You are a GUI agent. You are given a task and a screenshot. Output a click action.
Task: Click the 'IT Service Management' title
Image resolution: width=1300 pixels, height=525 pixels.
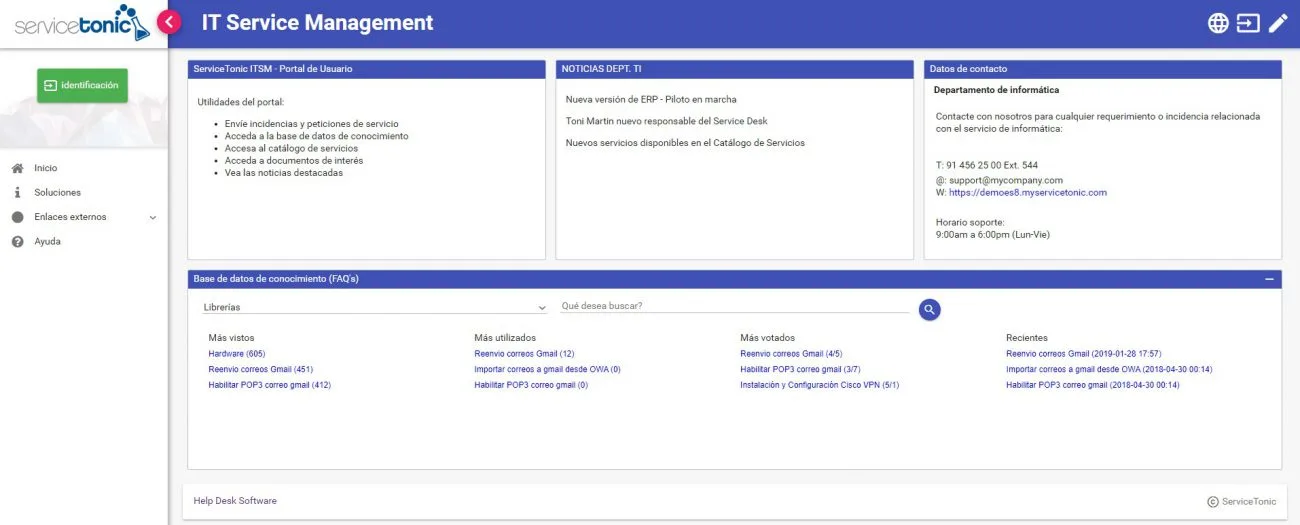point(317,22)
